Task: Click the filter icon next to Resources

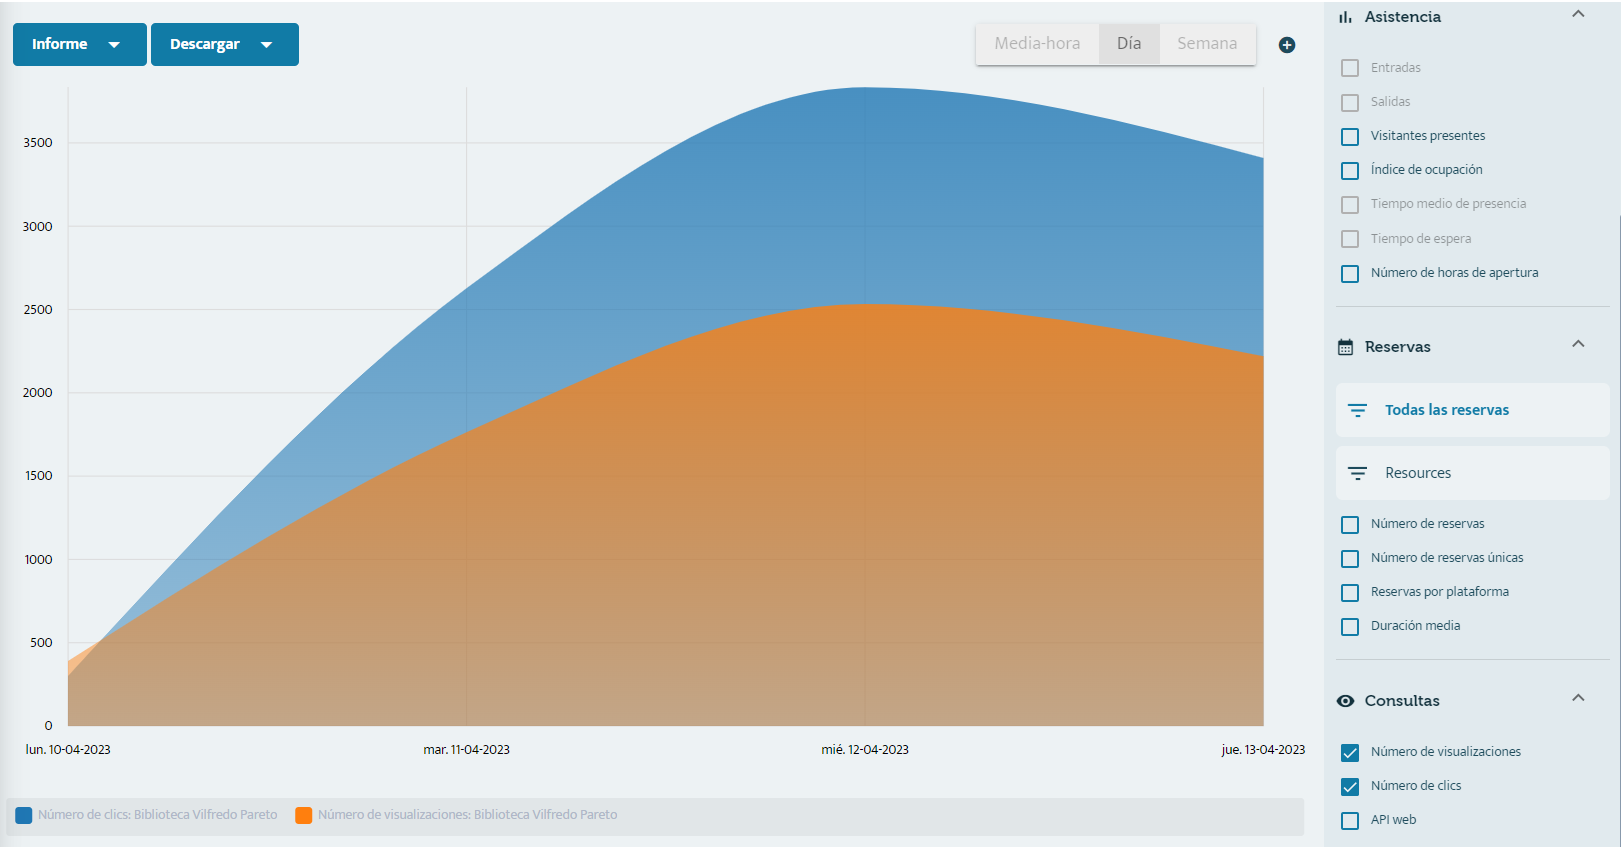Action: pos(1357,473)
